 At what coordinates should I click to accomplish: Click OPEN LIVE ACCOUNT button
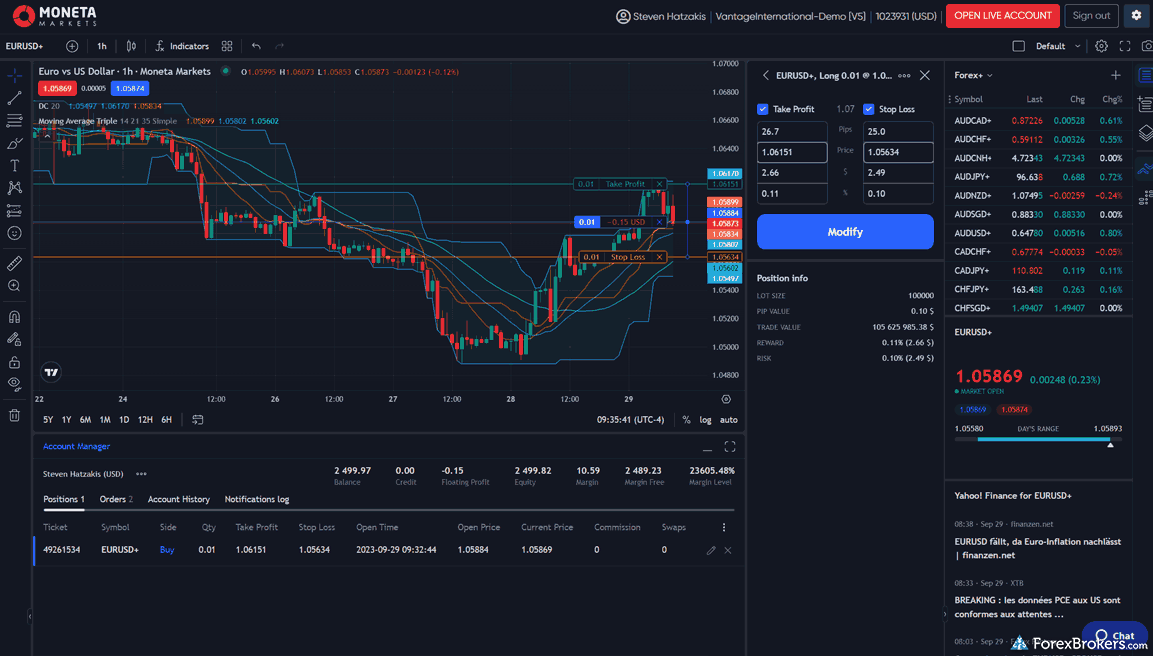[1003, 15]
